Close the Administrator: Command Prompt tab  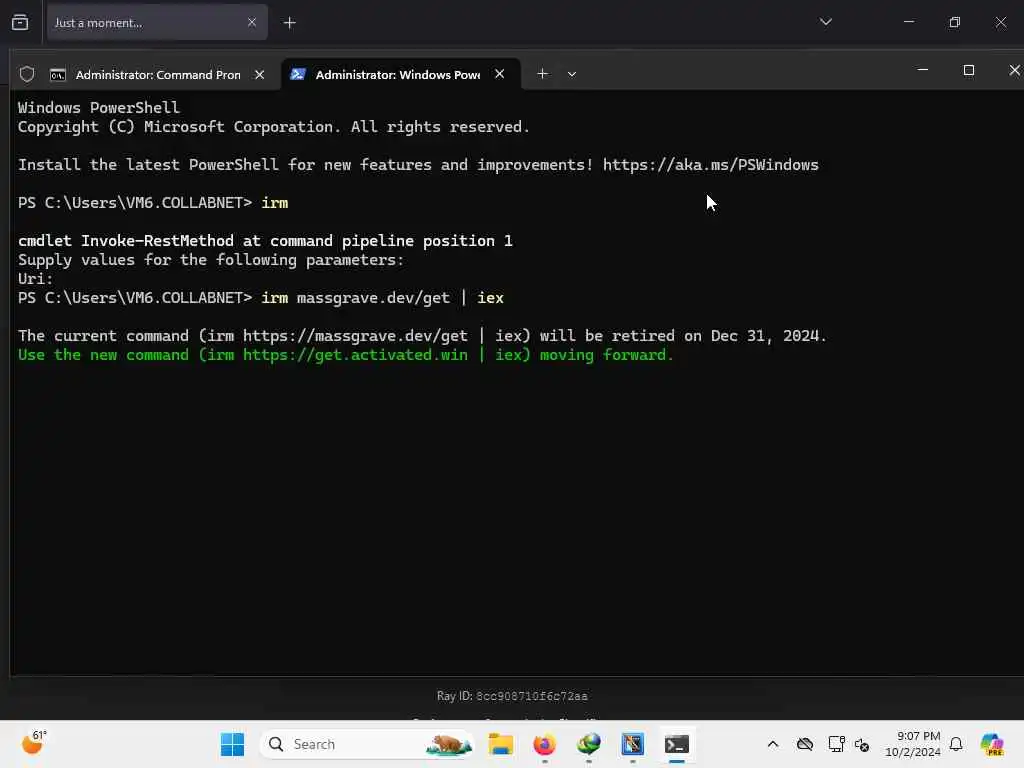pyautogui.click(x=259, y=74)
